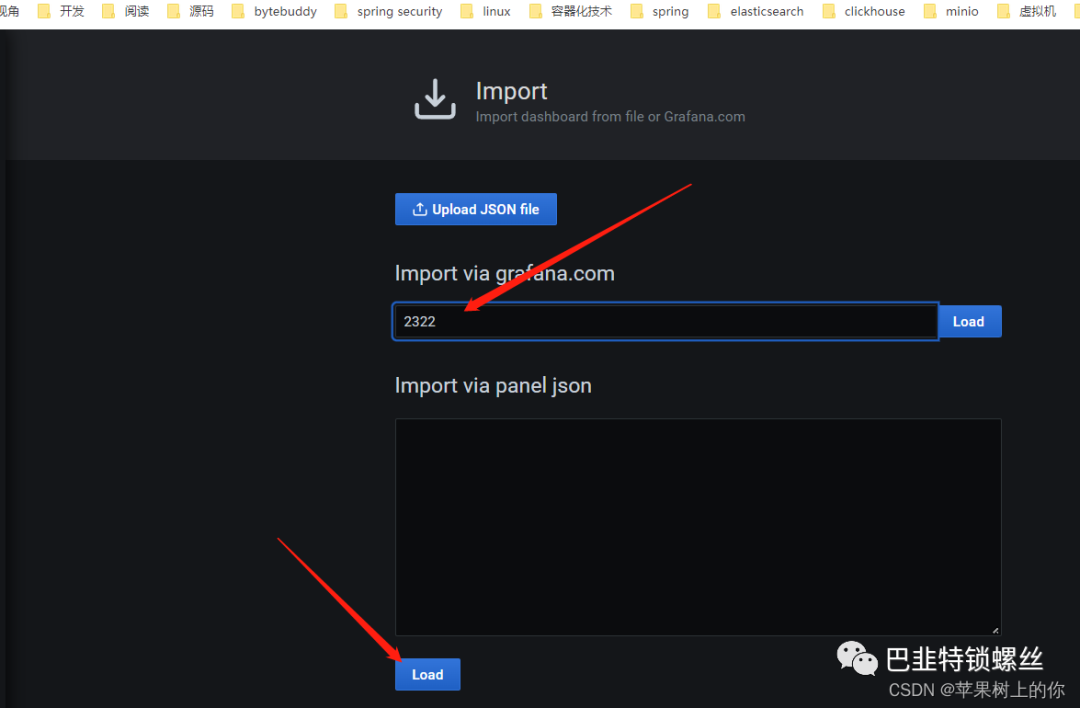Open the spring bookmark folder
This screenshot has width=1080, height=708.
[x=660, y=12]
